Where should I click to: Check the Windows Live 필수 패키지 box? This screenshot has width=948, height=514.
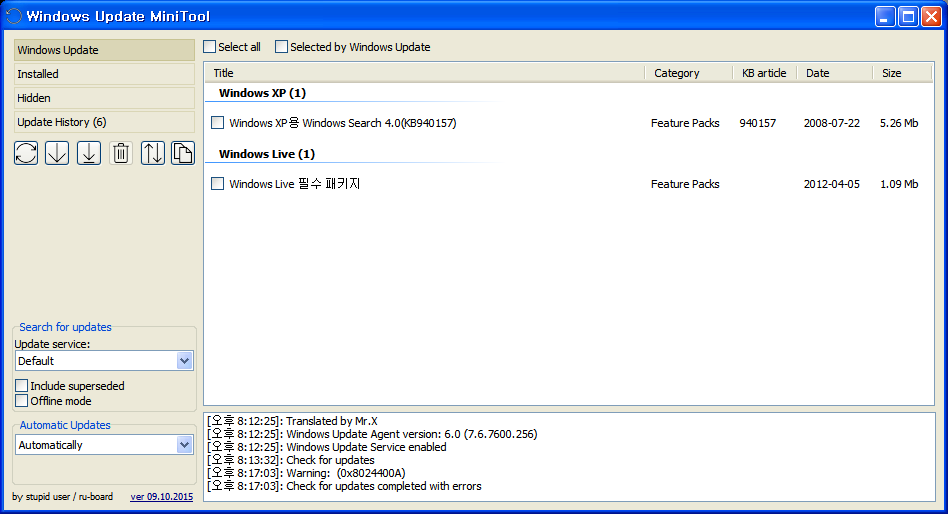pos(218,183)
